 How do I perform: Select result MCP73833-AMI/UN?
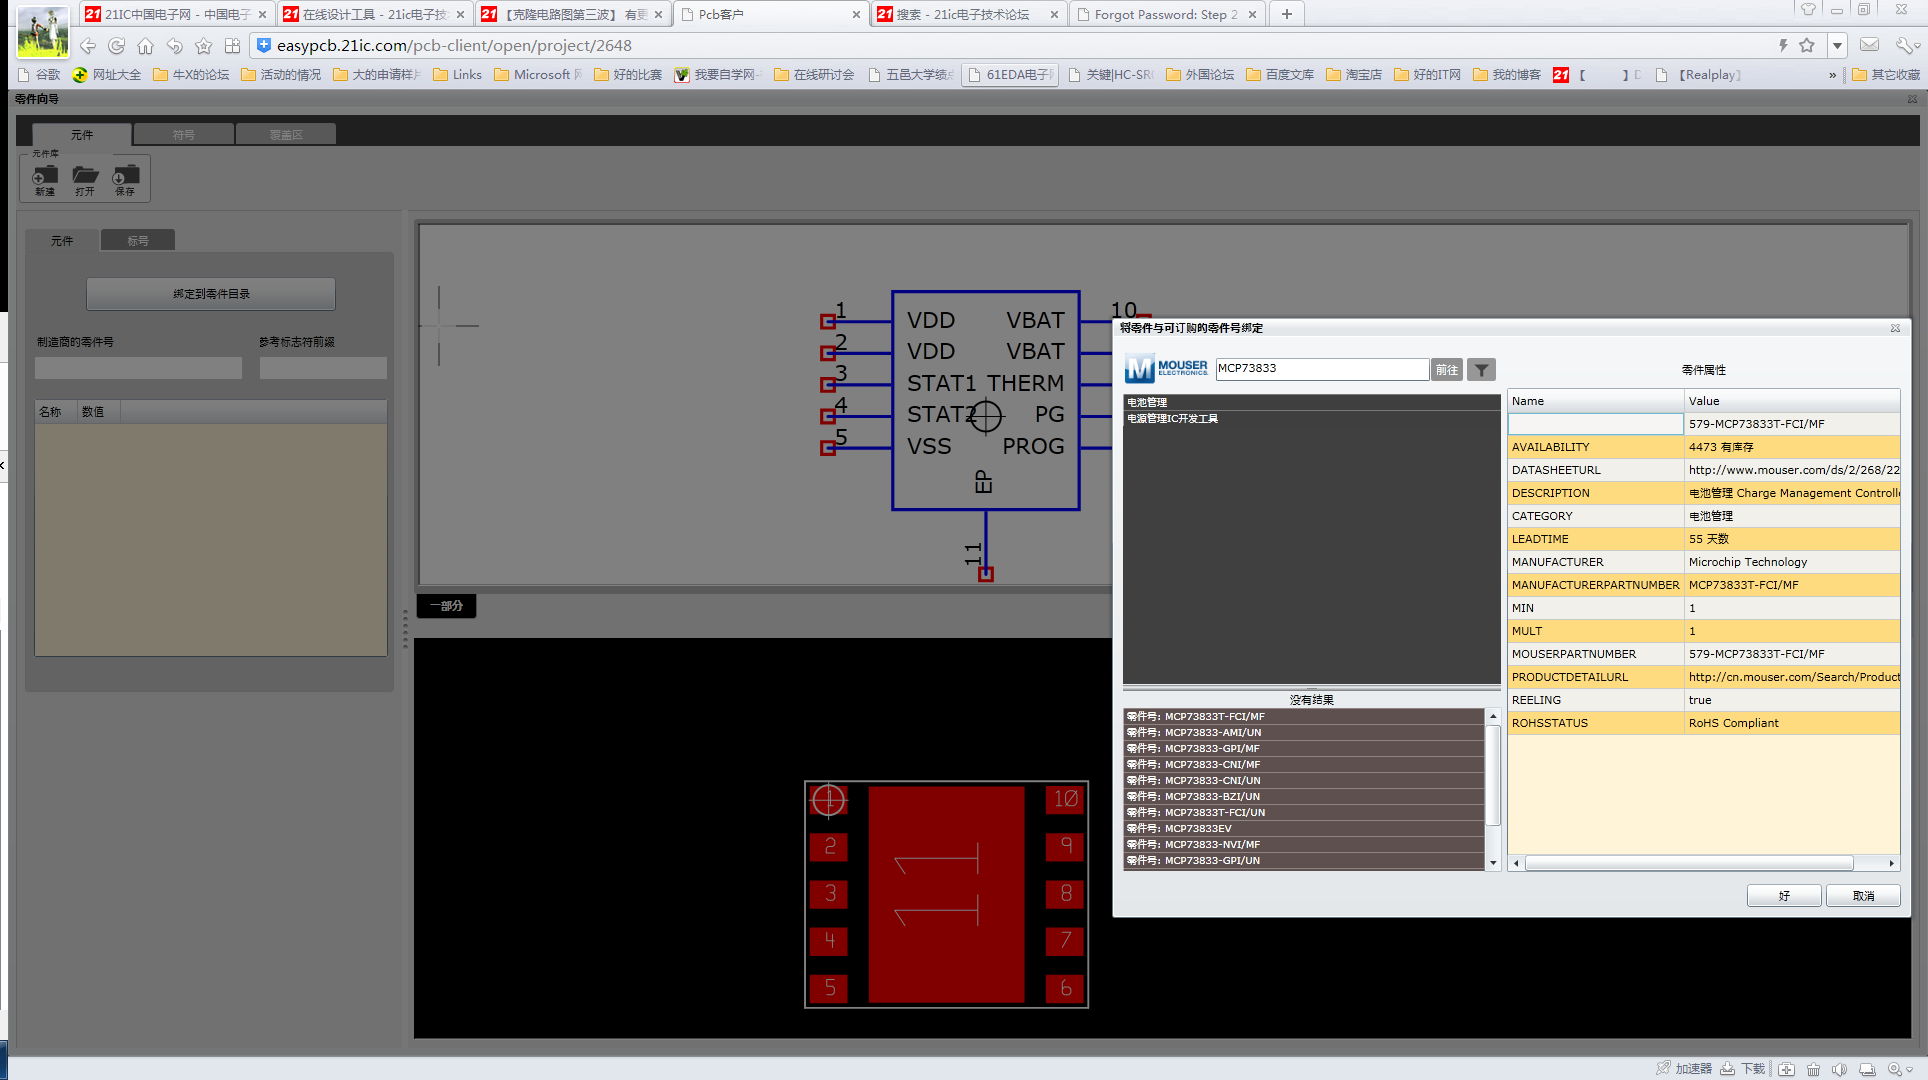[1304, 732]
